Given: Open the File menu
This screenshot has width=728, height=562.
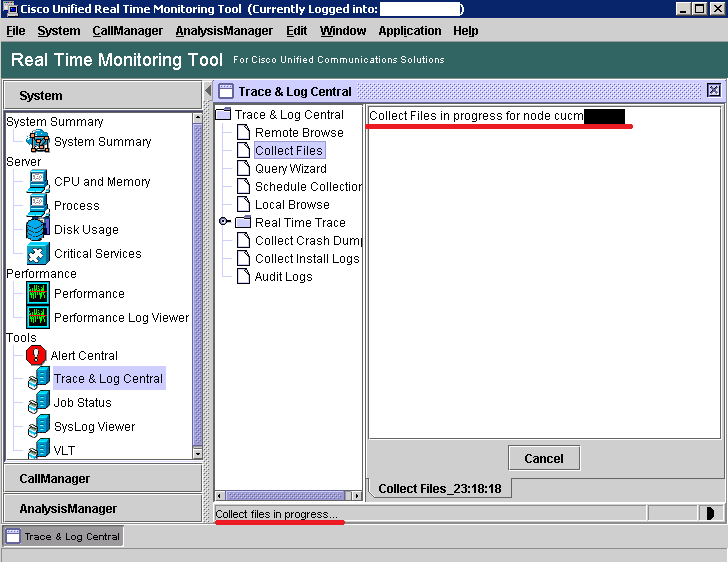Looking at the screenshot, I should [x=16, y=31].
